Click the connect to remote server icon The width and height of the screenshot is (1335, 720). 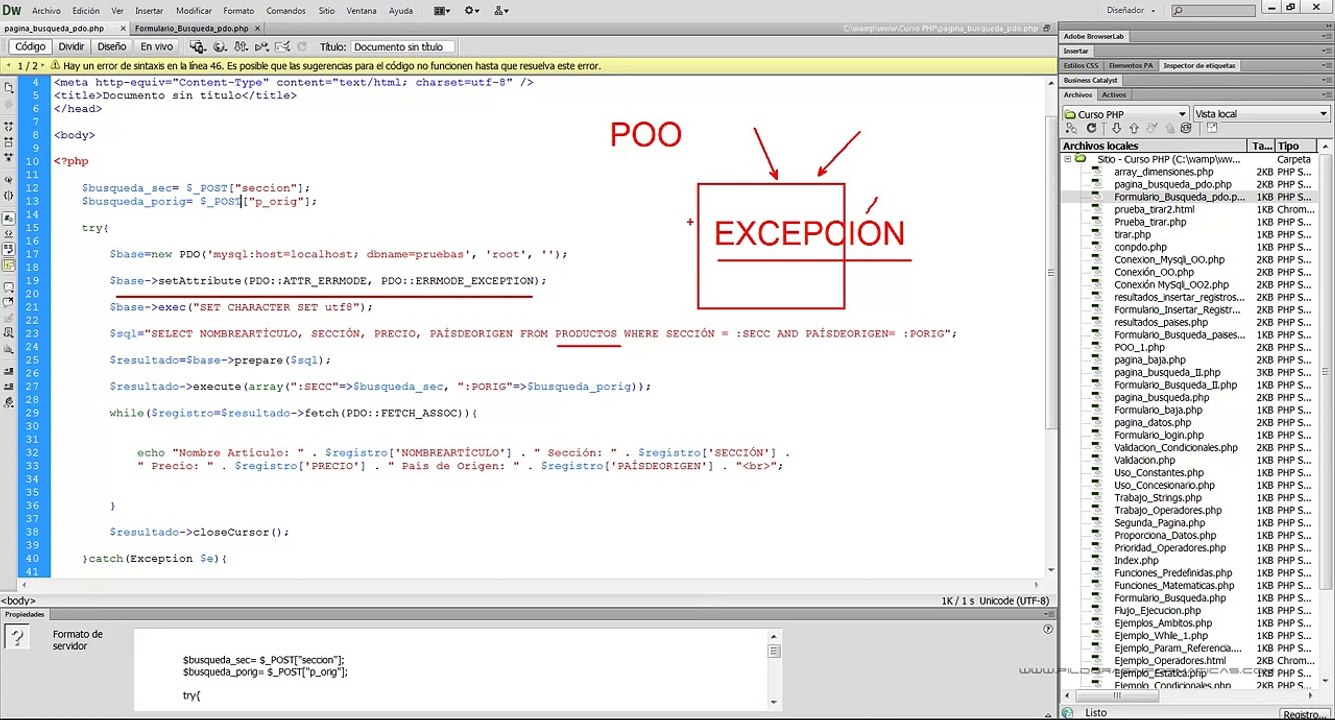[x=1071, y=128]
